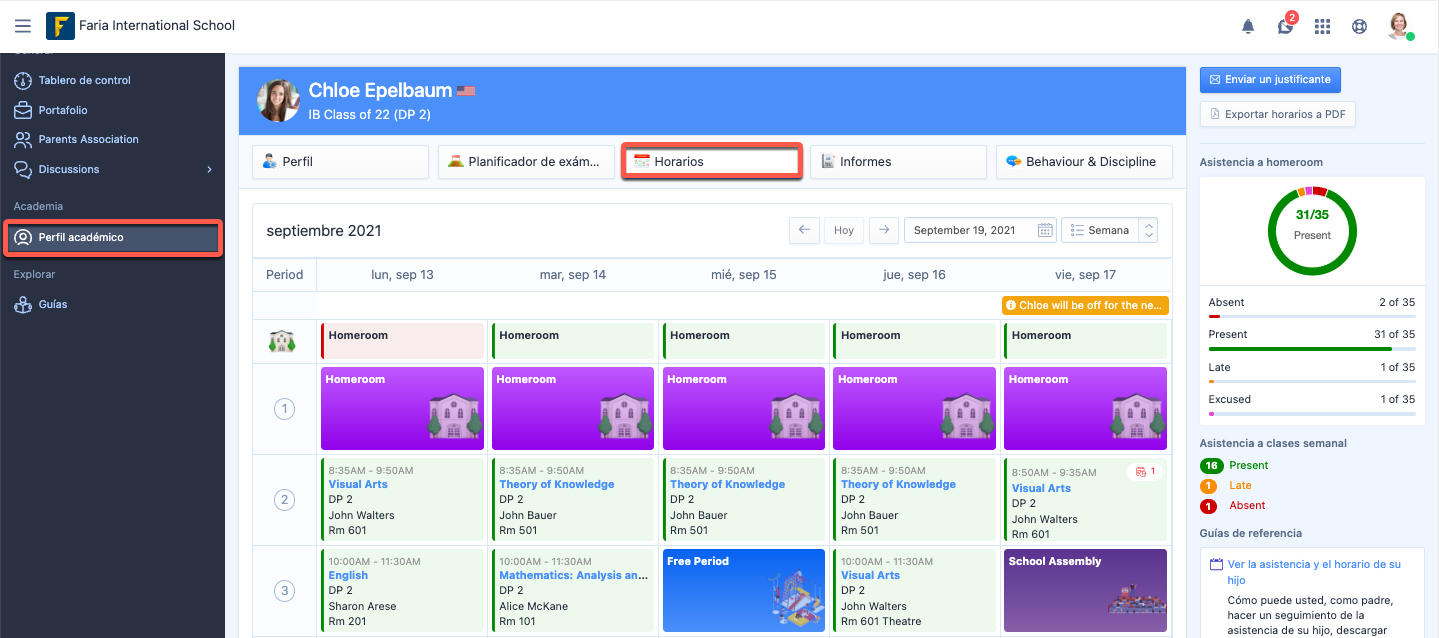Go to next week arrow
Image resolution: width=1439 pixels, height=638 pixels.
pyautogui.click(x=882, y=230)
